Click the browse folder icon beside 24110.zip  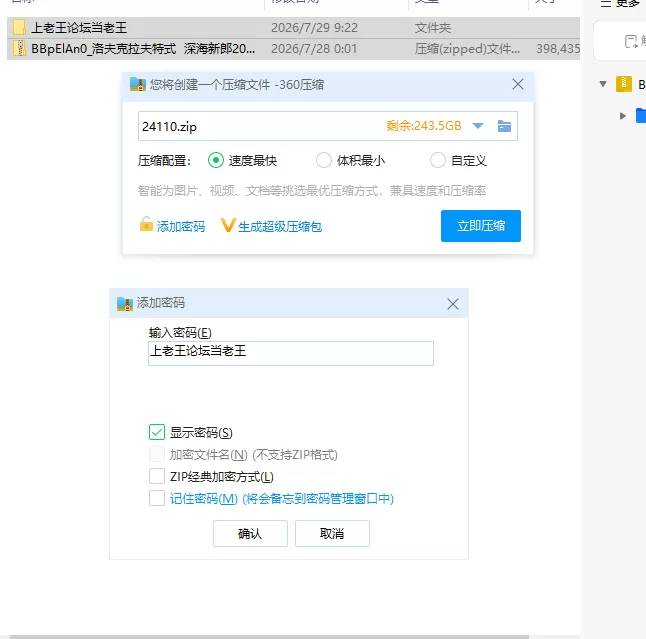[x=504, y=126]
